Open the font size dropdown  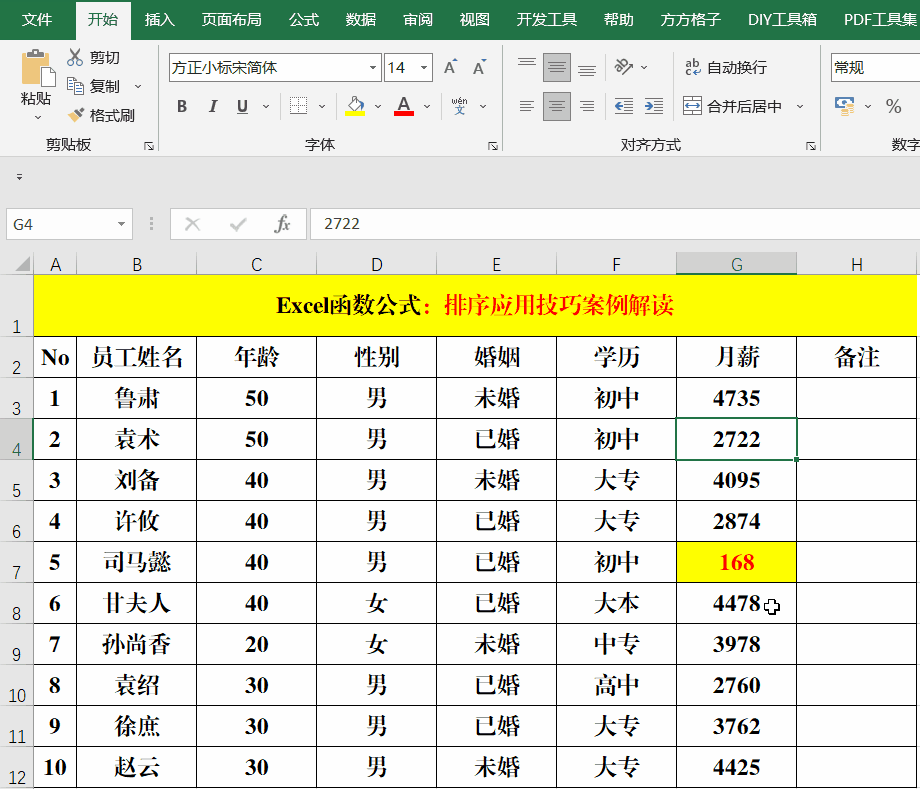[x=424, y=67]
